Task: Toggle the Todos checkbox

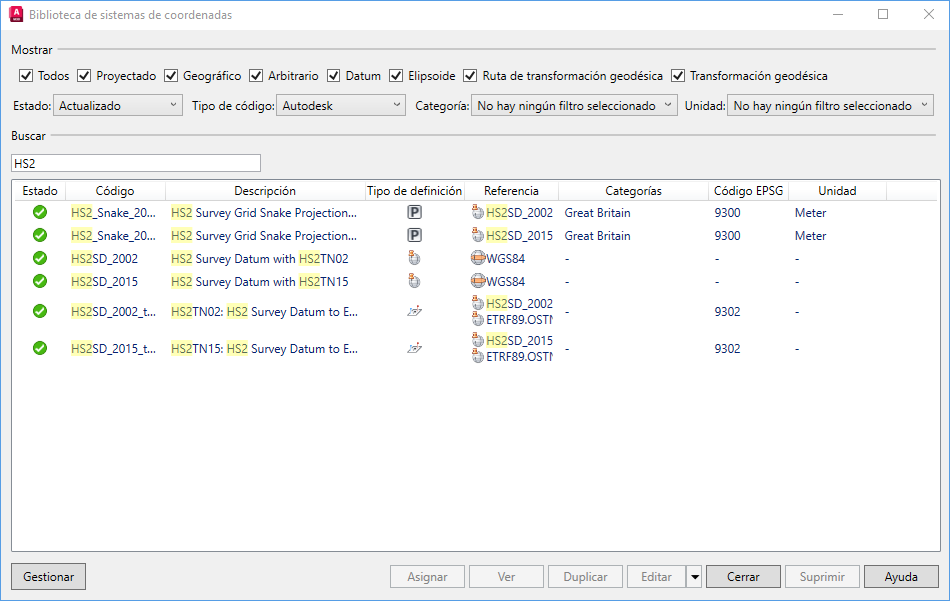Action: click(x=26, y=76)
